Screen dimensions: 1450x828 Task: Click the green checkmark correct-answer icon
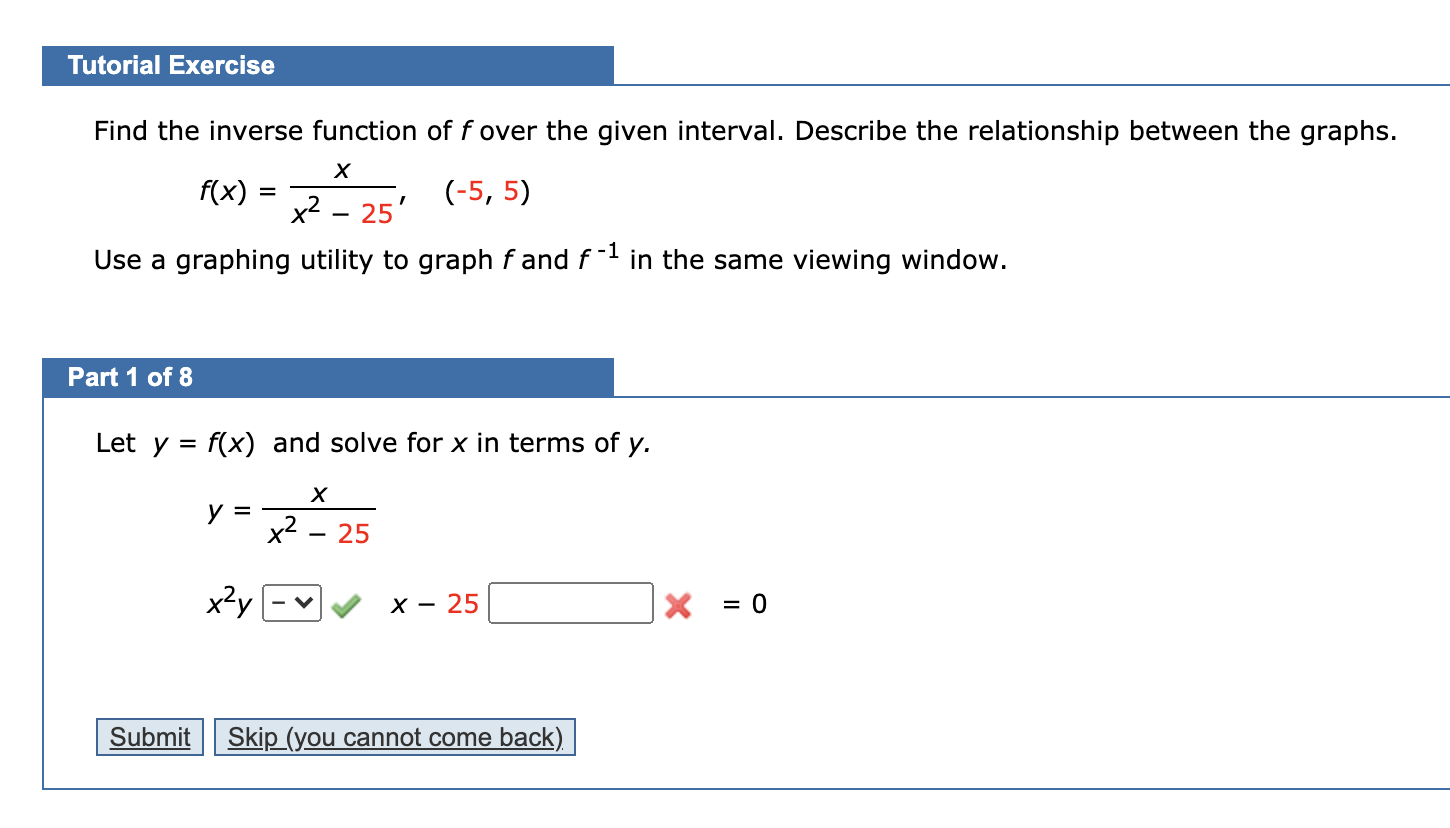coord(344,604)
